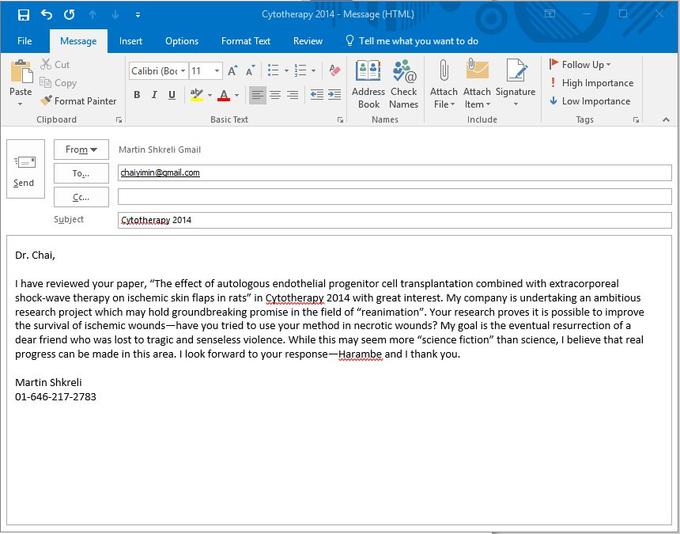Increase the paragraph indent

(334, 95)
